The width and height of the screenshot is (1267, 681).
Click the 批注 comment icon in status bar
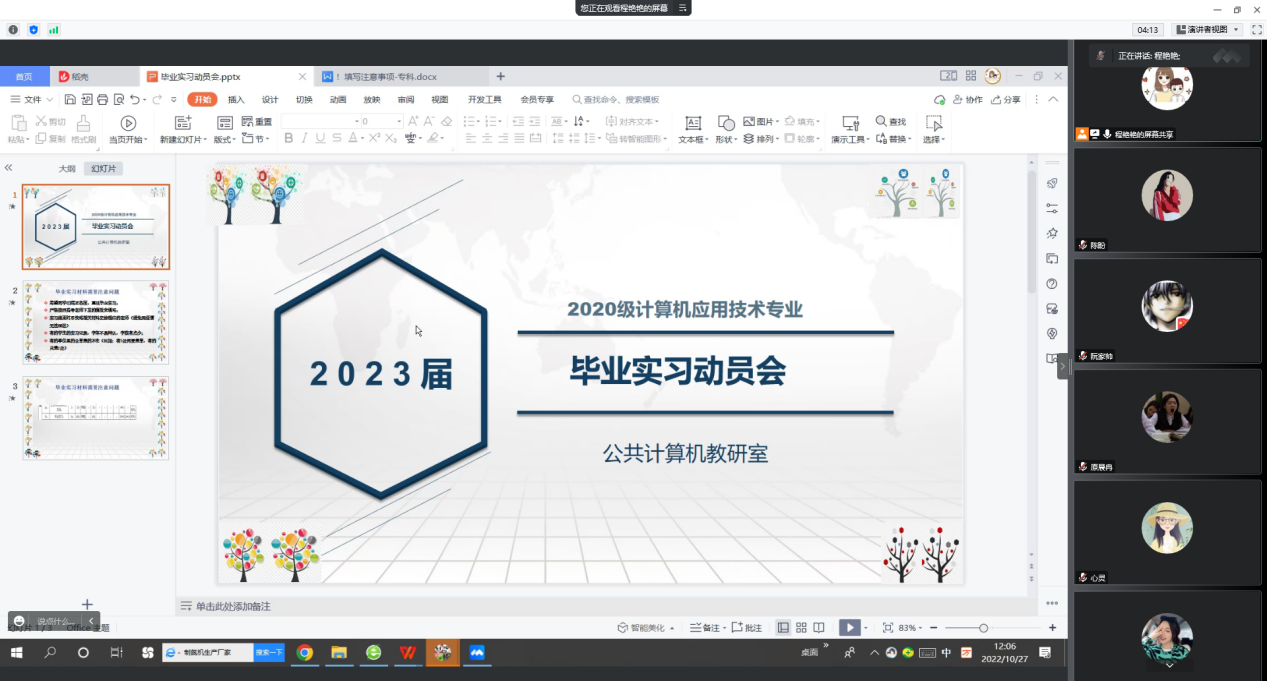(747, 628)
